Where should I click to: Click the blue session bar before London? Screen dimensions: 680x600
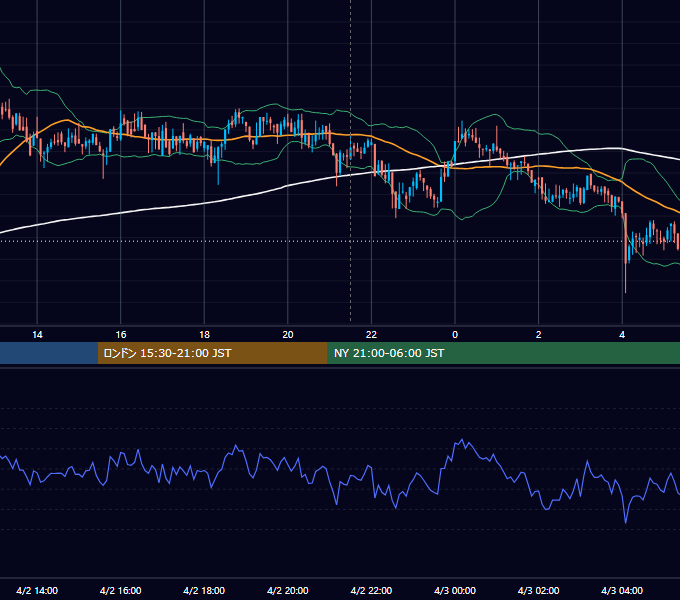pos(49,353)
